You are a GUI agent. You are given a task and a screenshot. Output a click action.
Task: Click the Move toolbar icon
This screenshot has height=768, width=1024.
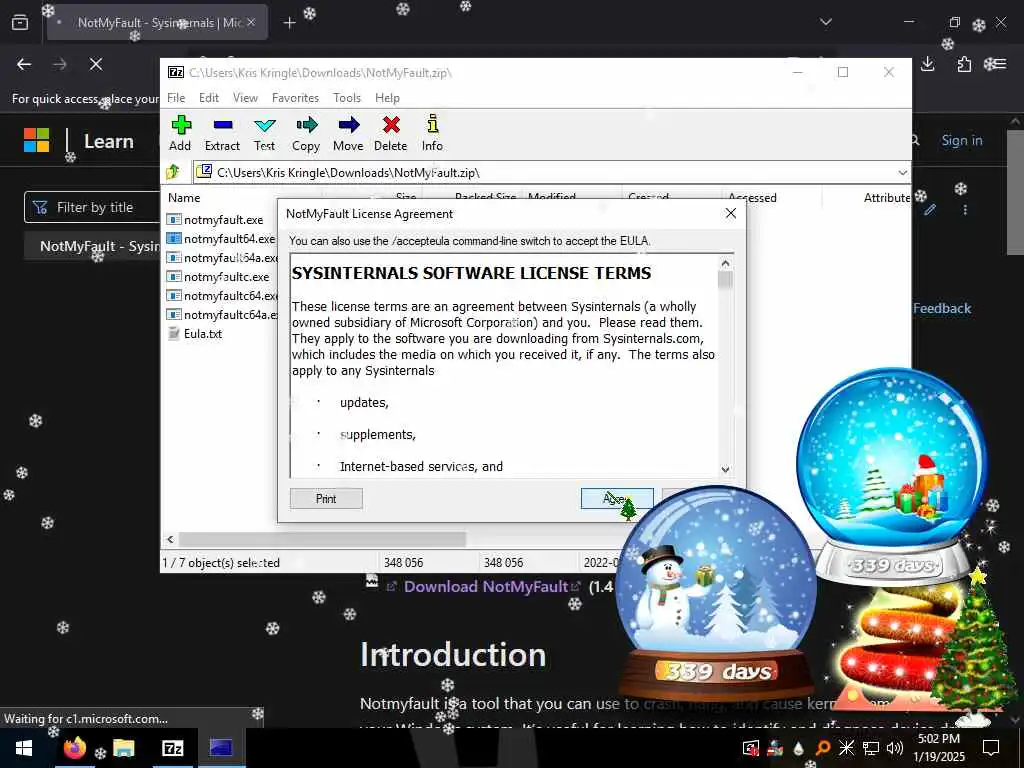(x=348, y=133)
